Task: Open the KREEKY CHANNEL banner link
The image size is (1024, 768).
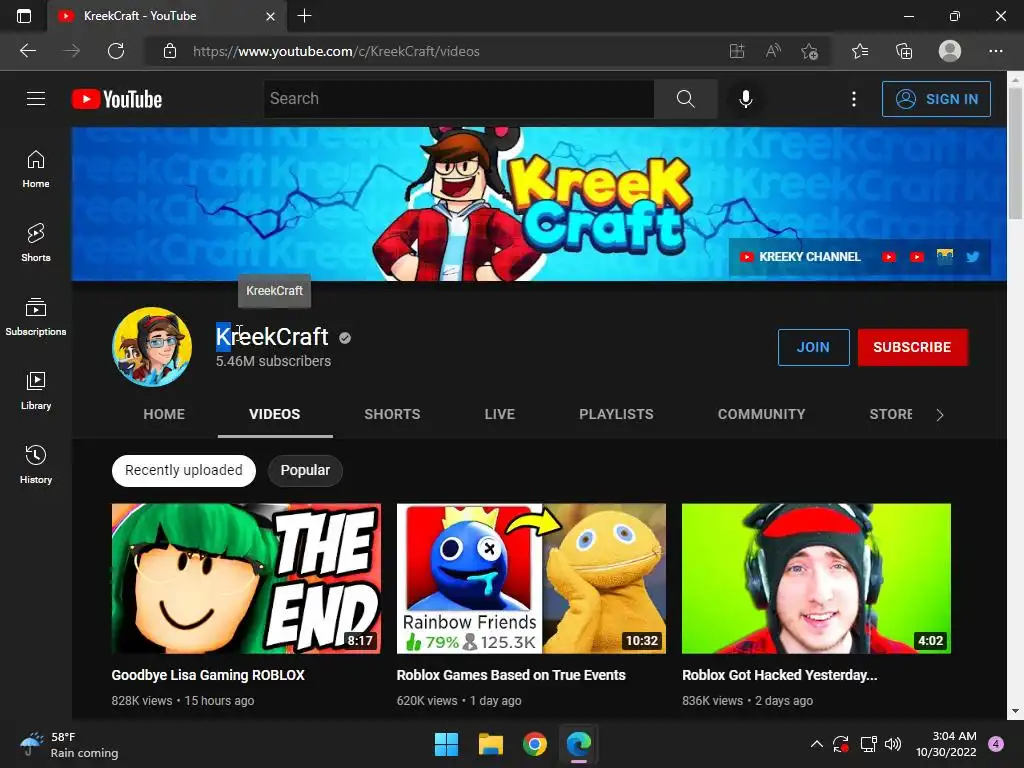Action: point(800,257)
